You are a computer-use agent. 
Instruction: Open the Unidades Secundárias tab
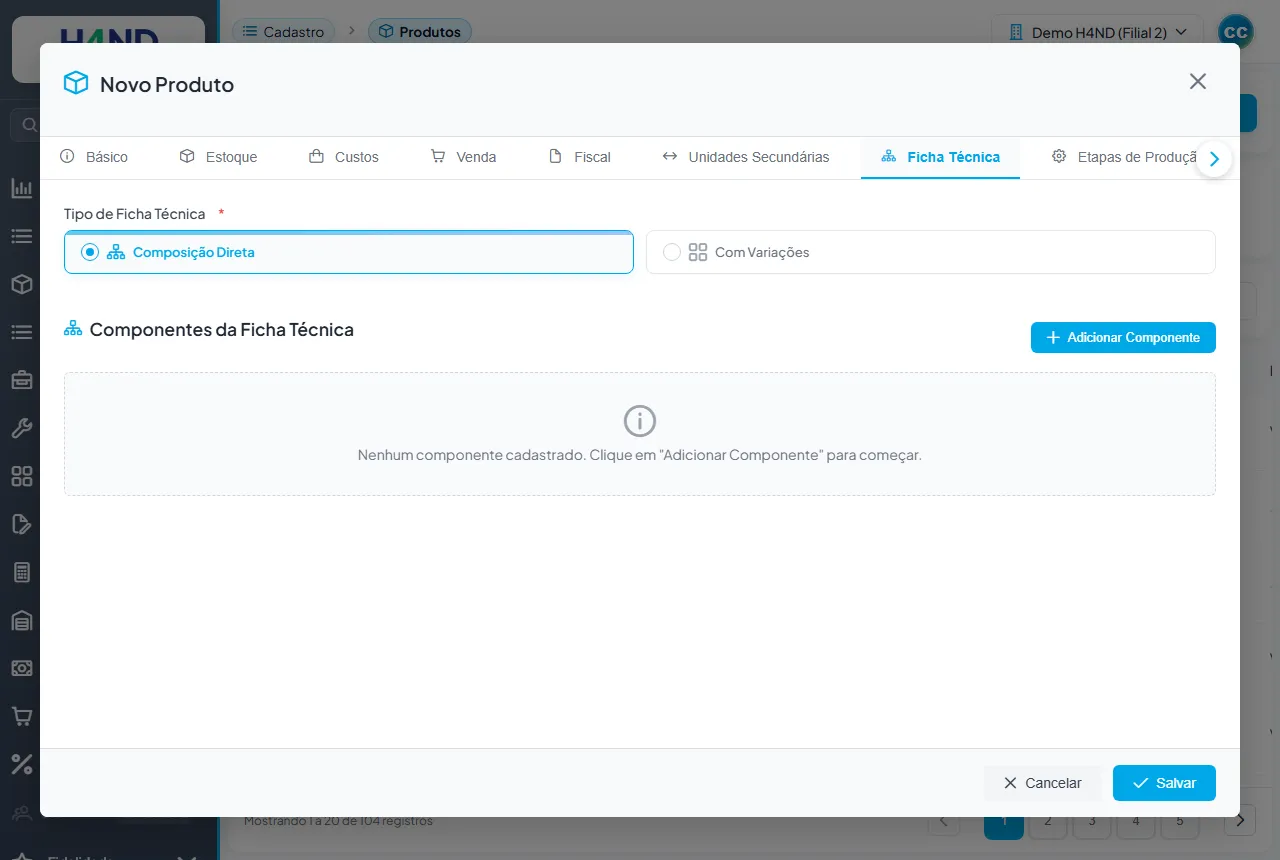coord(746,157)
